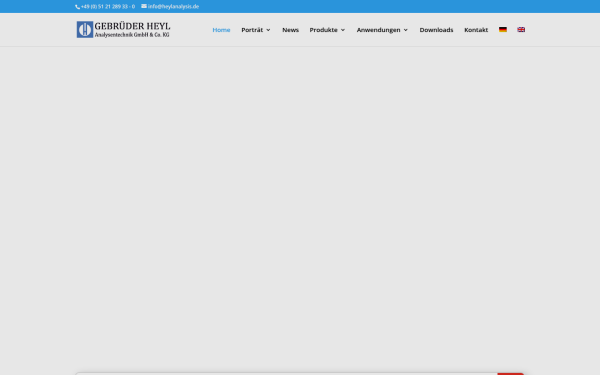Open the News page
600x375 pixels.
click(290, 30)
